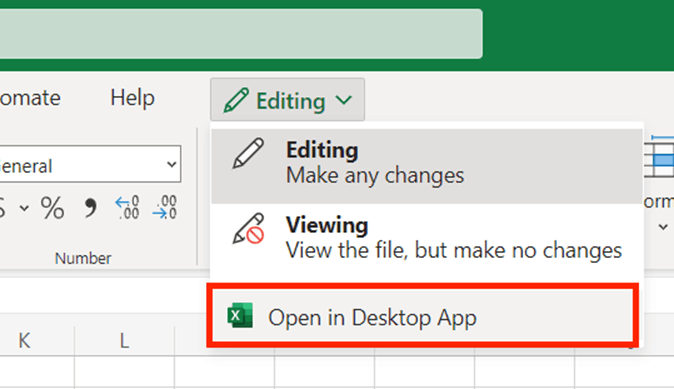Expand the General number format combo box
This screenshot has height=389, width=674.
[90, 164]
